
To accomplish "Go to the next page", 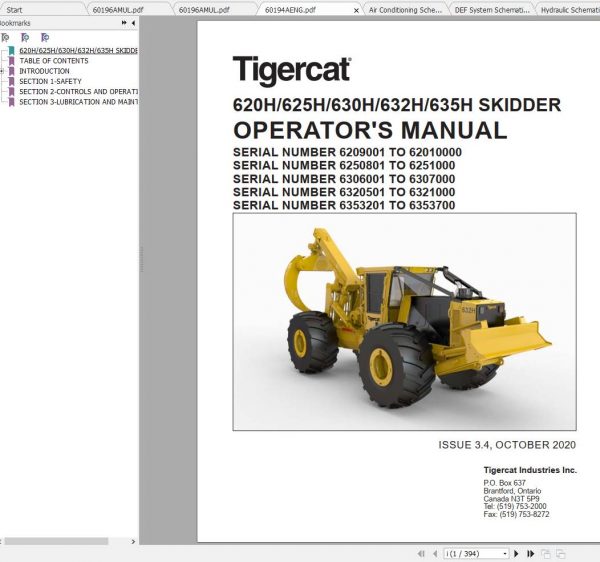I will (516, 553).
